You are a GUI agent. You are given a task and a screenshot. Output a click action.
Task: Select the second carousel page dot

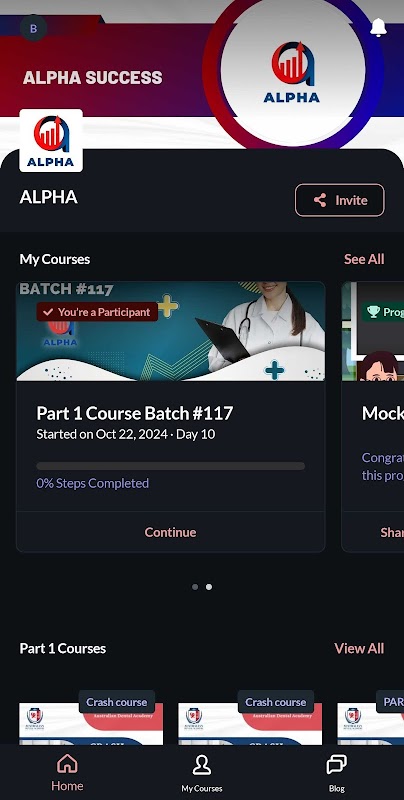point(209,587)
